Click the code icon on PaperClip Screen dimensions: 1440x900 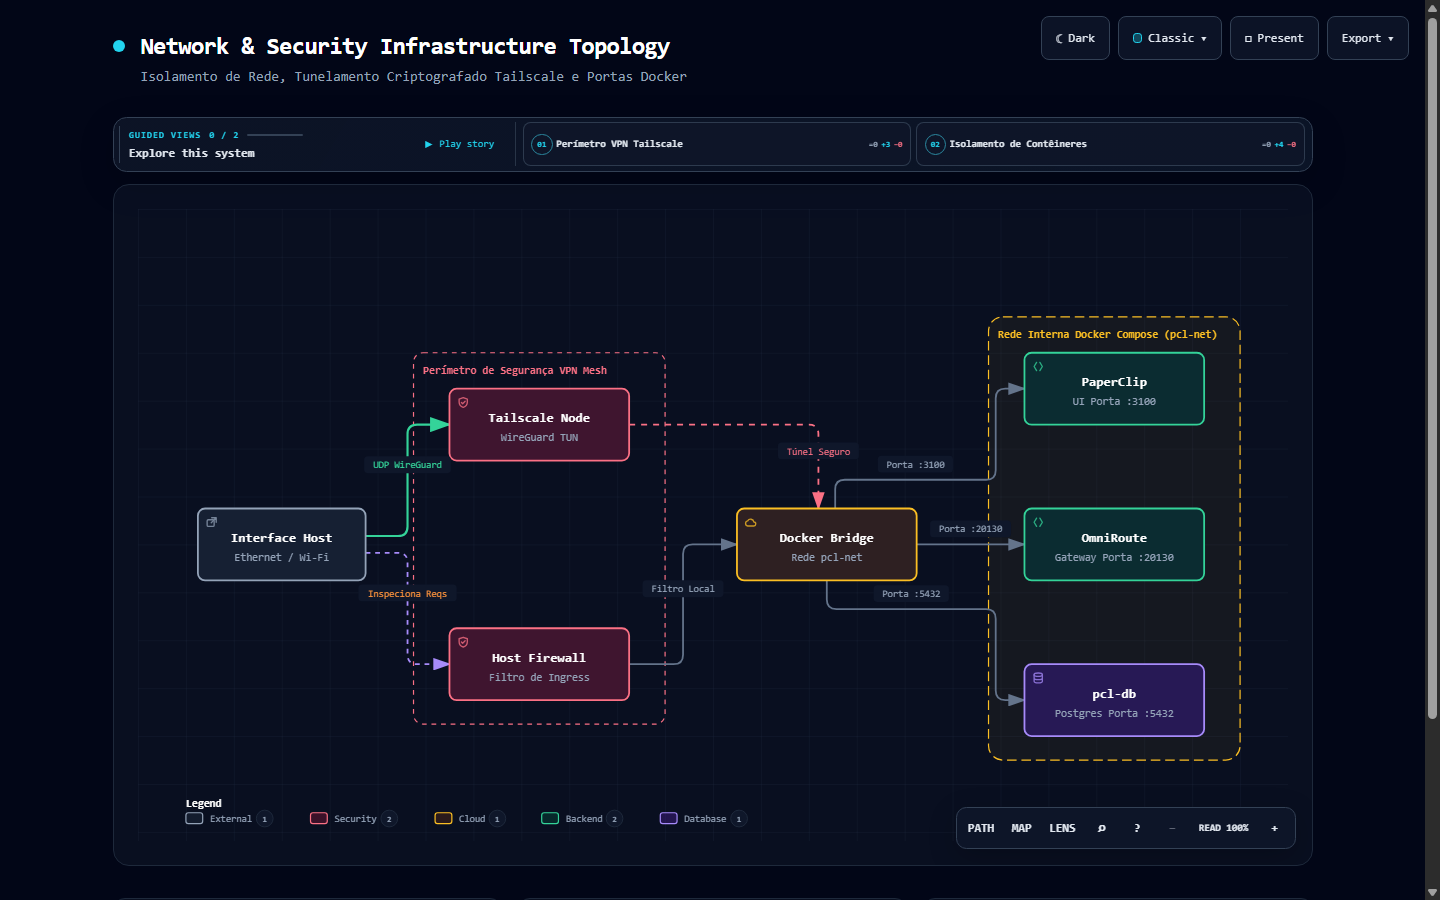[1038, 366]
